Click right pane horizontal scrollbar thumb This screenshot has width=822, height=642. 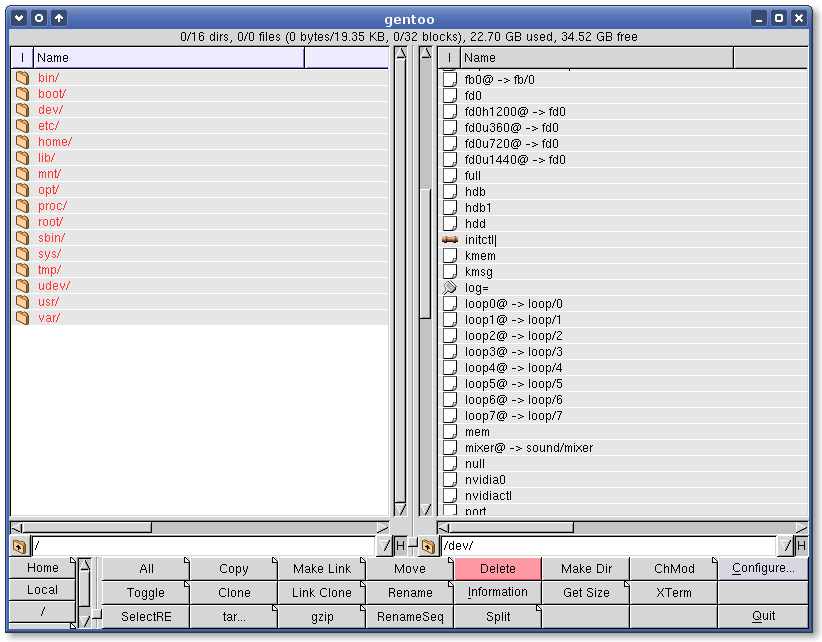(511, 527)
